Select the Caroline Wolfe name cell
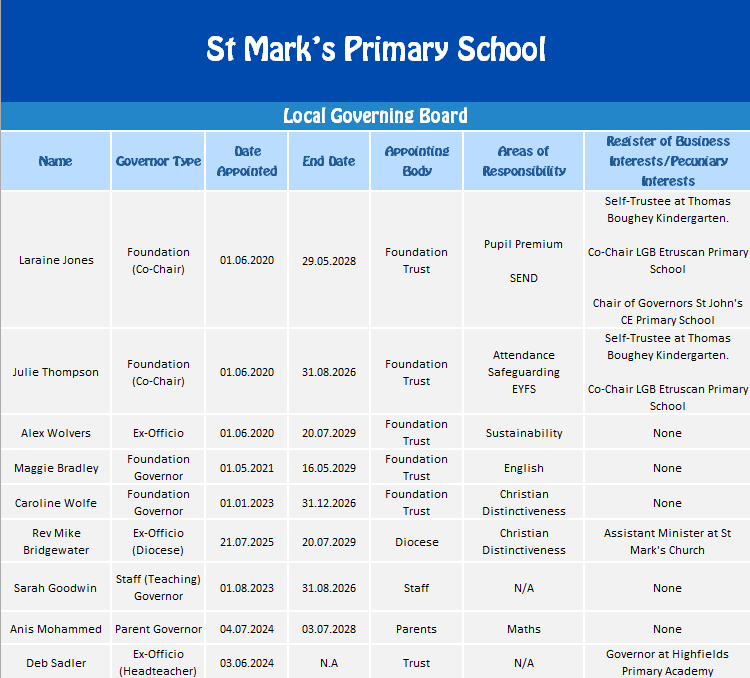 56,503
